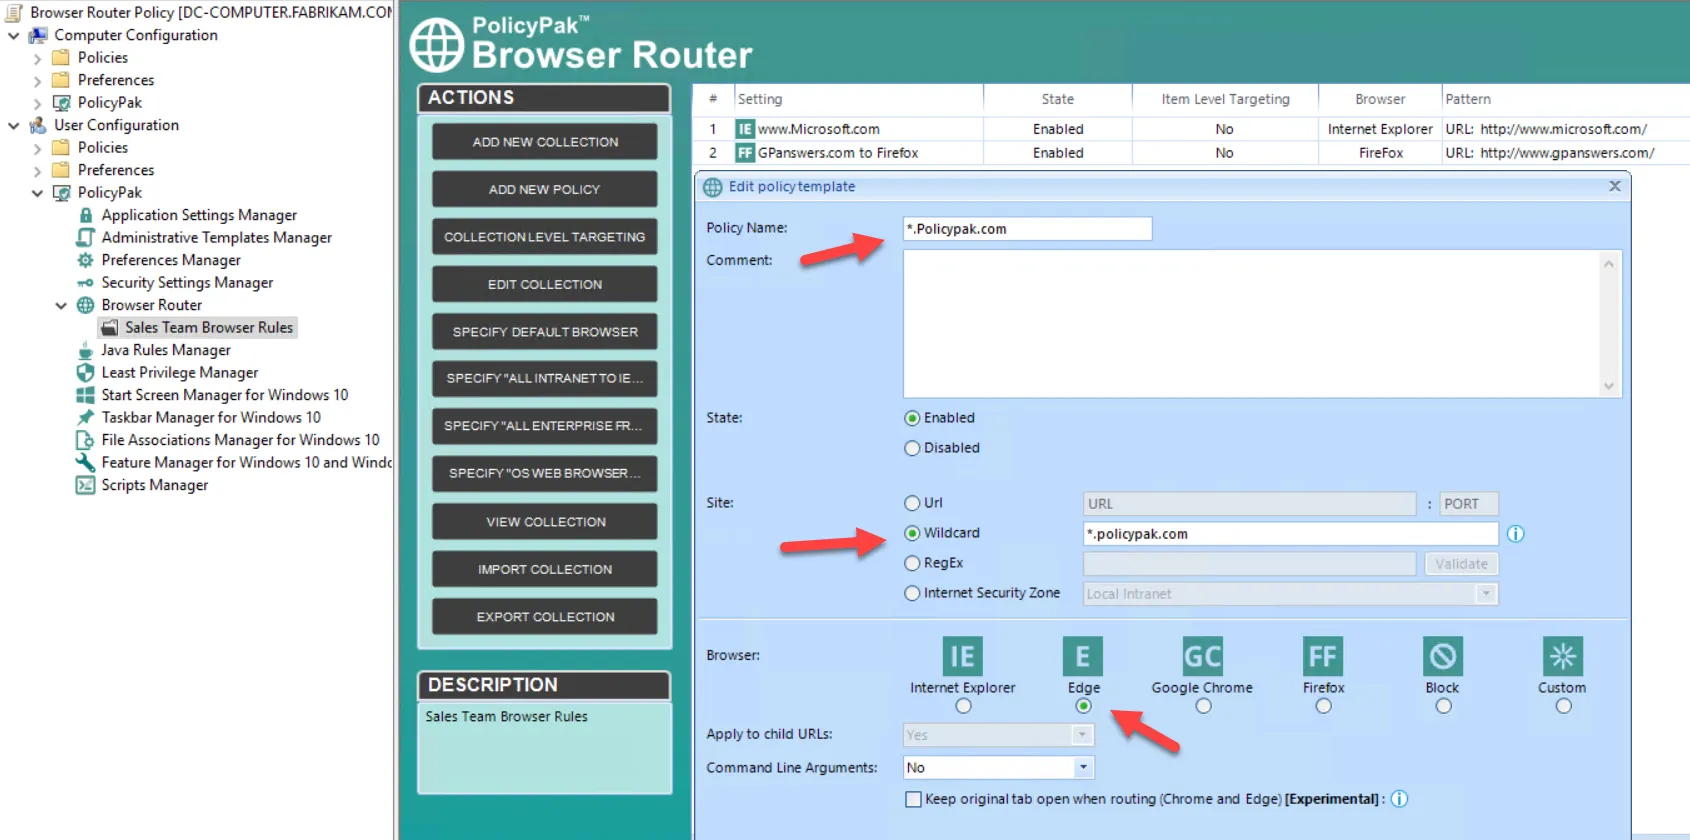This screenshot has height=840, width=1690.
Task: Choose the Wildcard site radio option
Action: click(912, 533)
